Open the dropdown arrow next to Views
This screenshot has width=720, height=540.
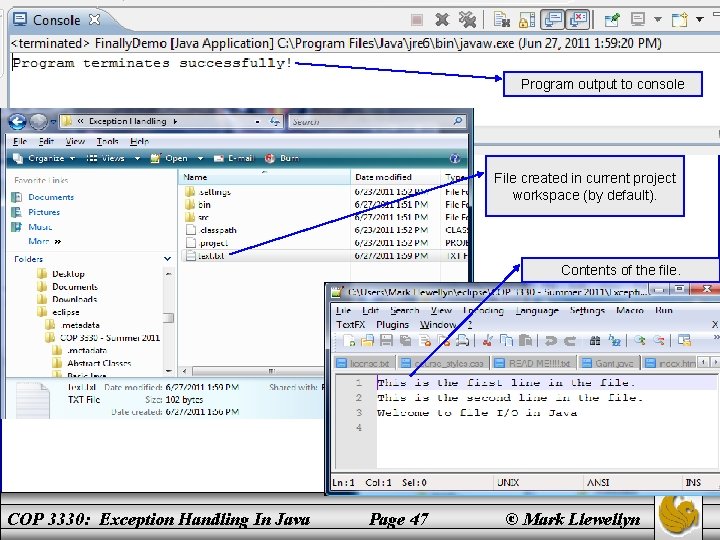(x=137, y=158)
